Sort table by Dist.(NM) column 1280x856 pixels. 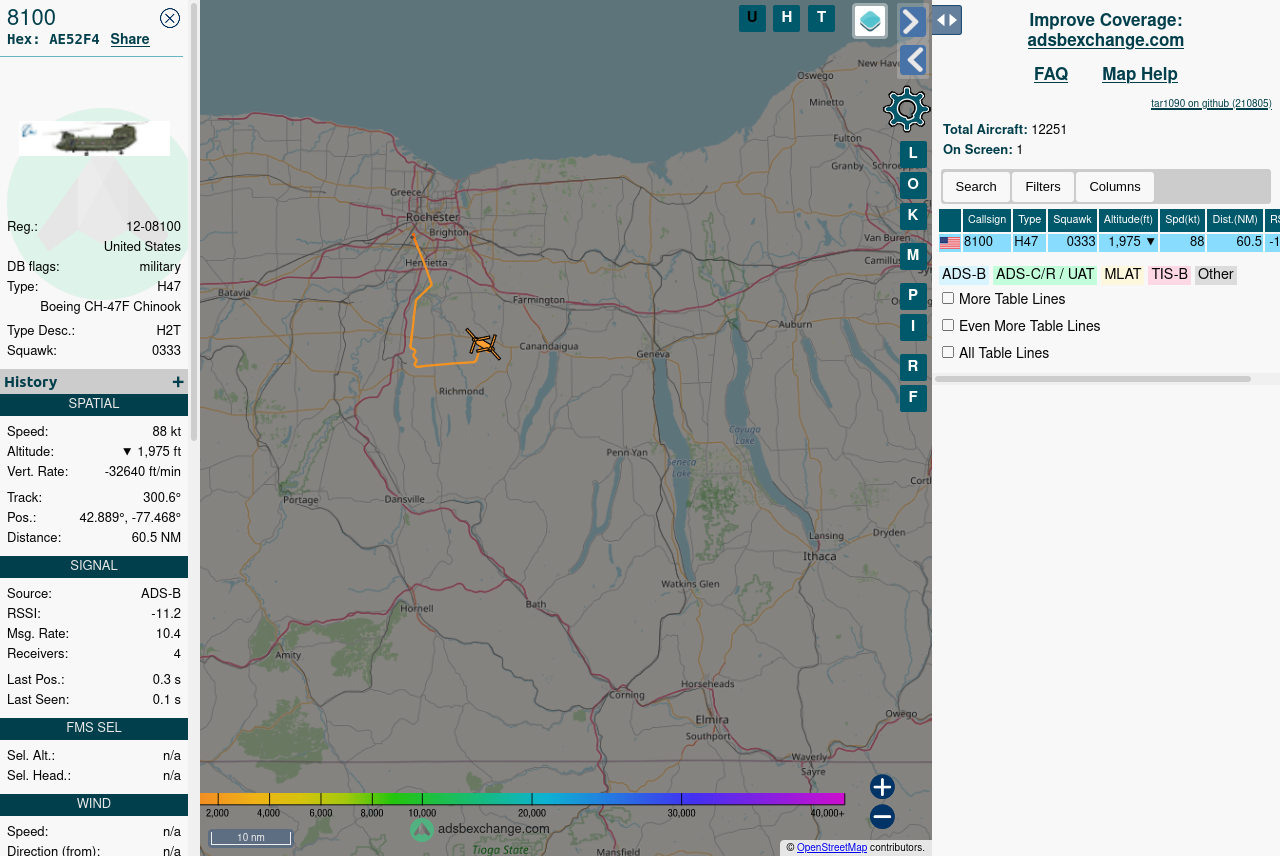pos(1235,220)
